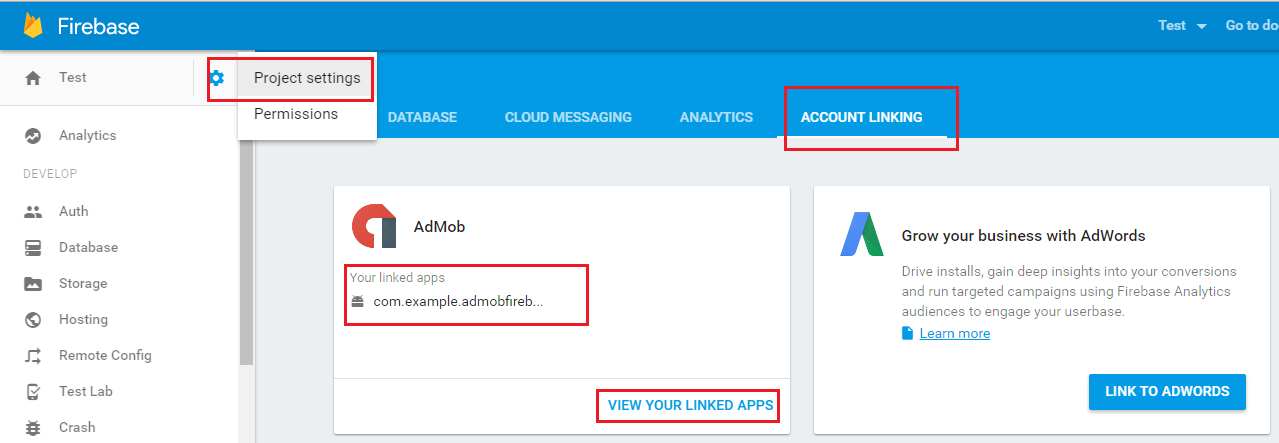This screenshot has width=1279, height=443.
Task: Click View Your Linked Apps
Action: (x=690, y=405)
